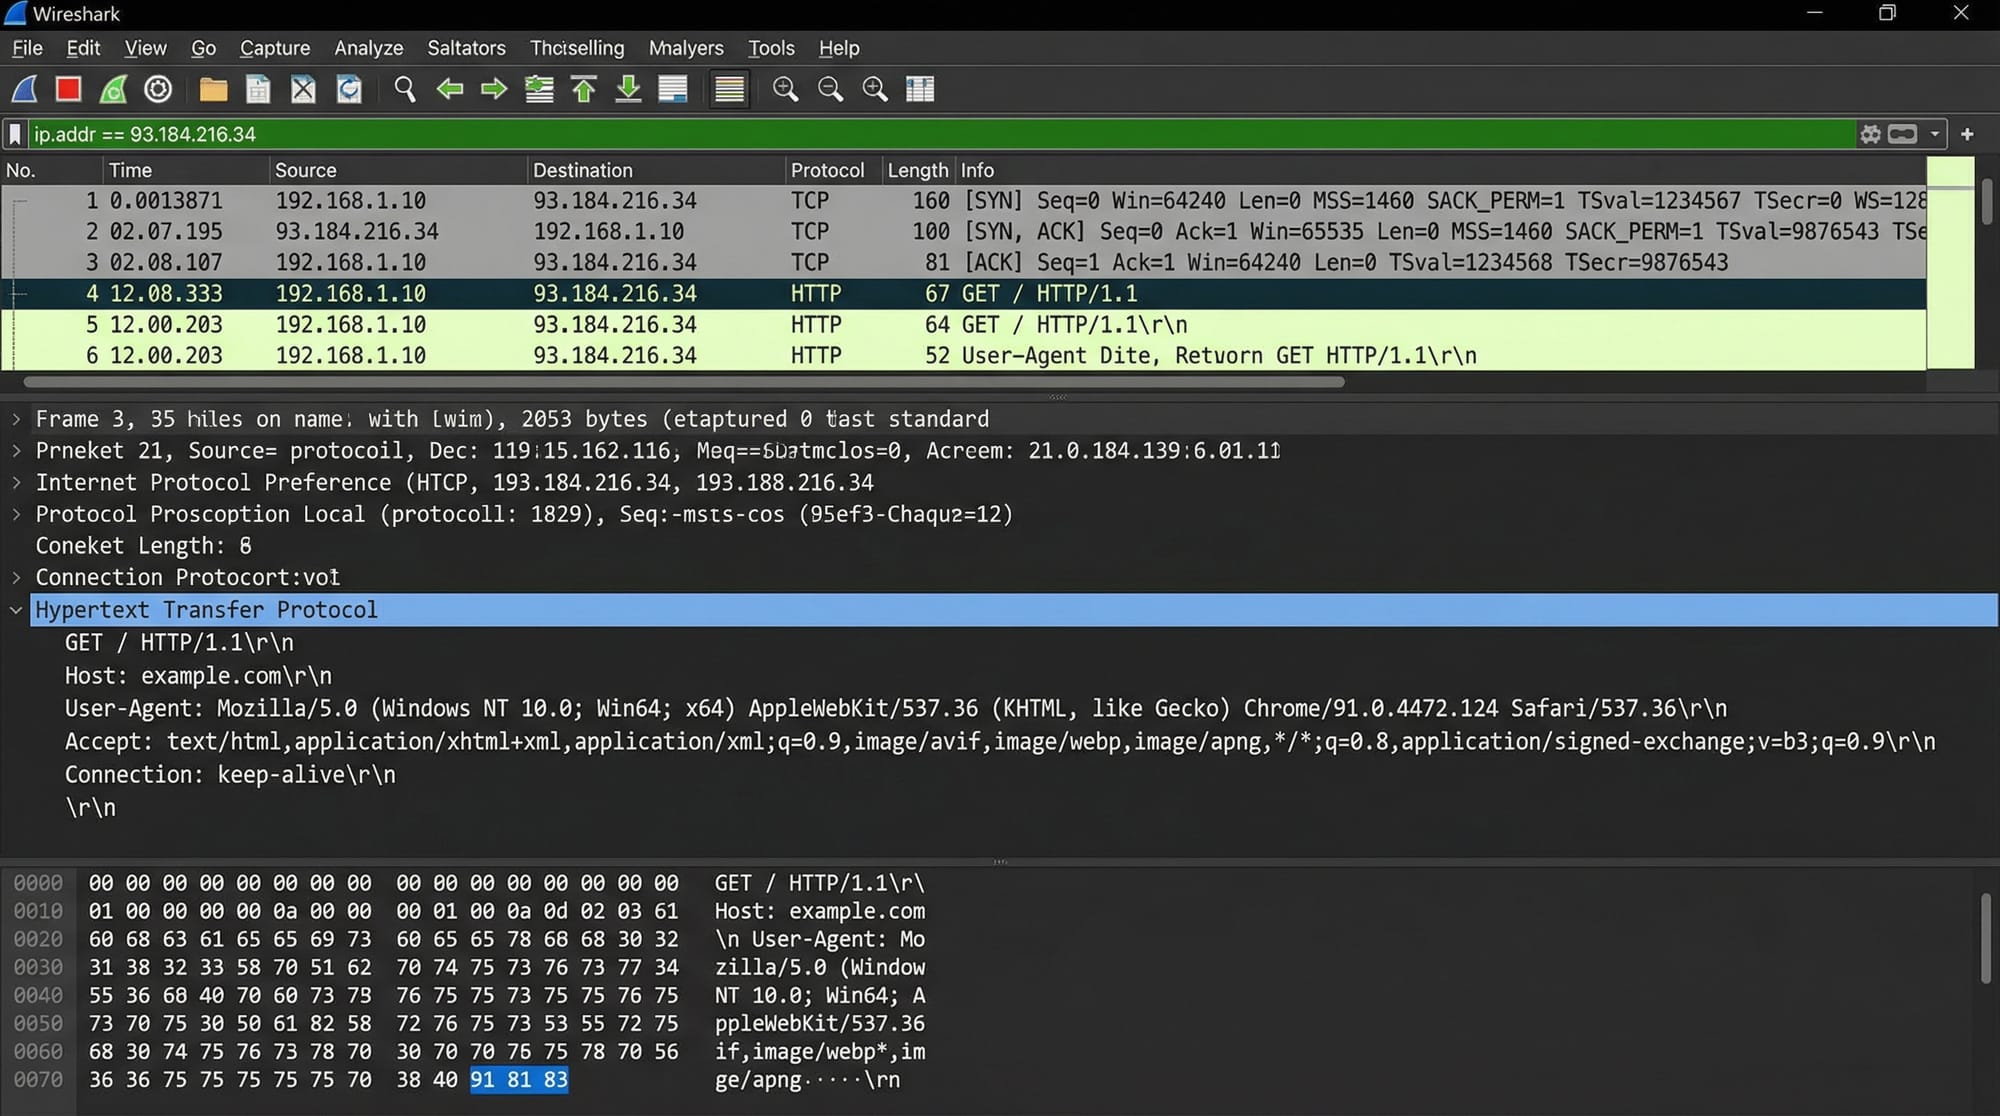Image resolution: width=2000 pixels, height=1116 pixels.
Task: Collapse the Hypertext Transfer Protocol tree
Action: (x=16, y=610)
